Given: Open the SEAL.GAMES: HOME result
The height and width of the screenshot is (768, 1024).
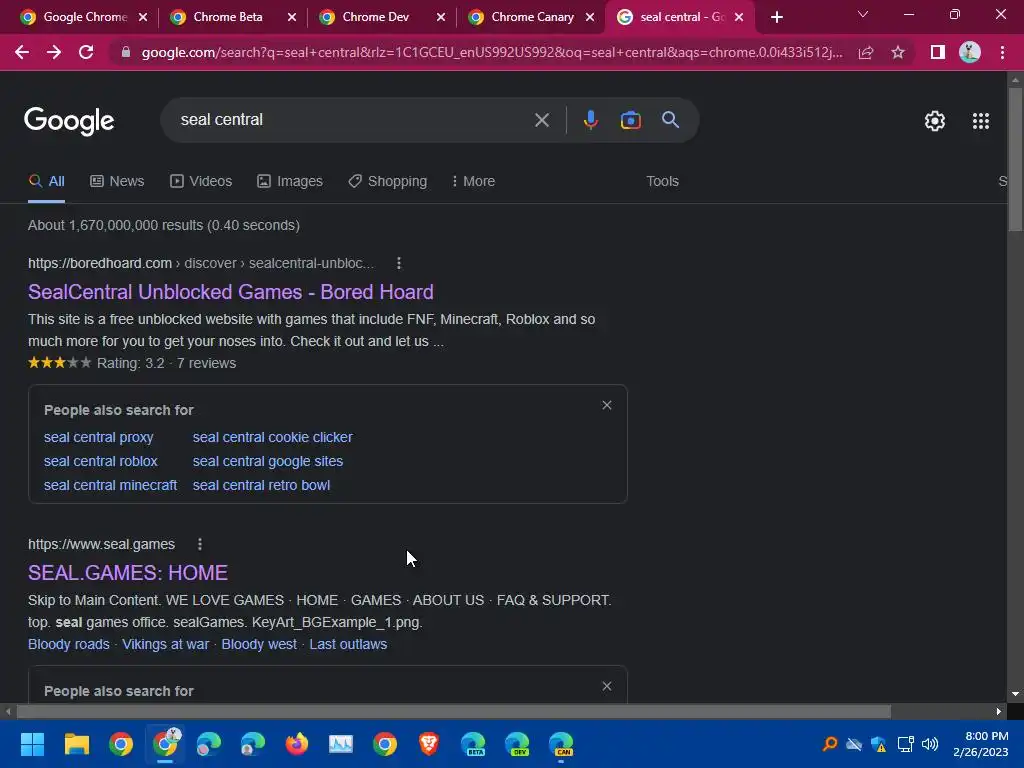Looking at the screenshot, I should [x=128, y=573].
